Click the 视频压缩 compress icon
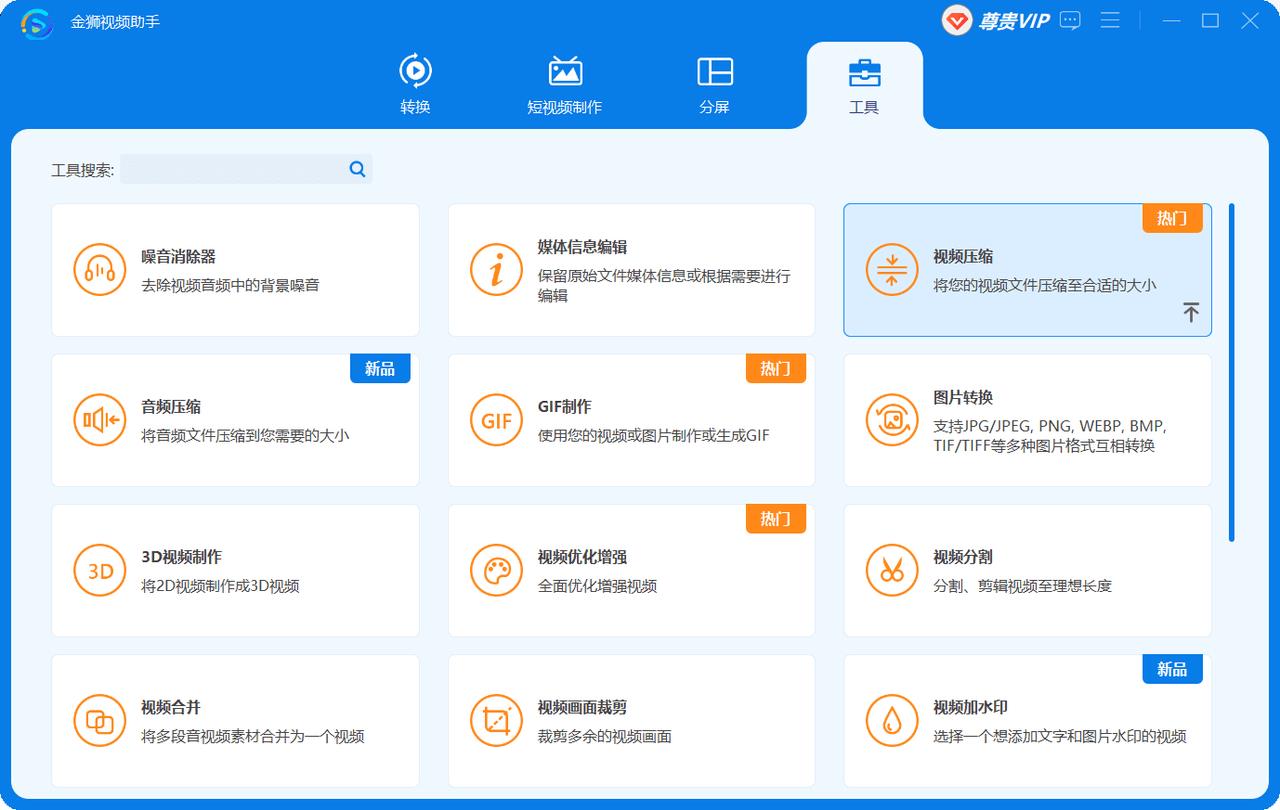Screen dimensions: 1280x810 pyautogui.click(x=892, y=270)
